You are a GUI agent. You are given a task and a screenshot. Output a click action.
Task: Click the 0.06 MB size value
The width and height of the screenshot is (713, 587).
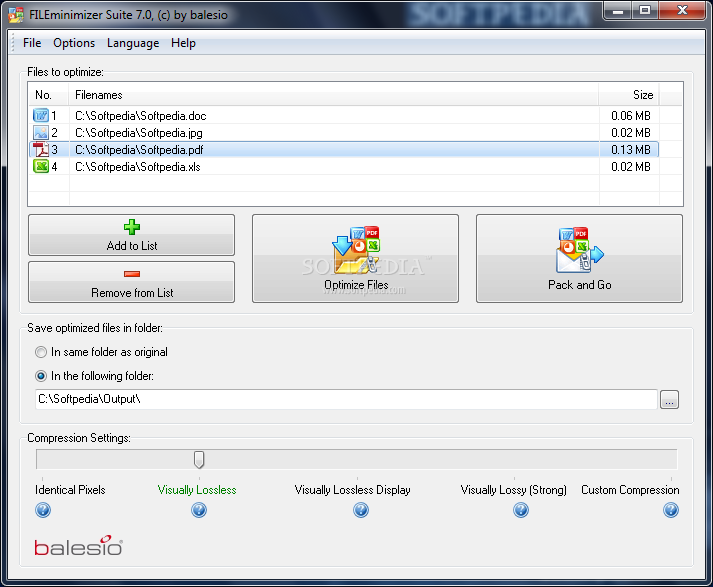point(631,115)
